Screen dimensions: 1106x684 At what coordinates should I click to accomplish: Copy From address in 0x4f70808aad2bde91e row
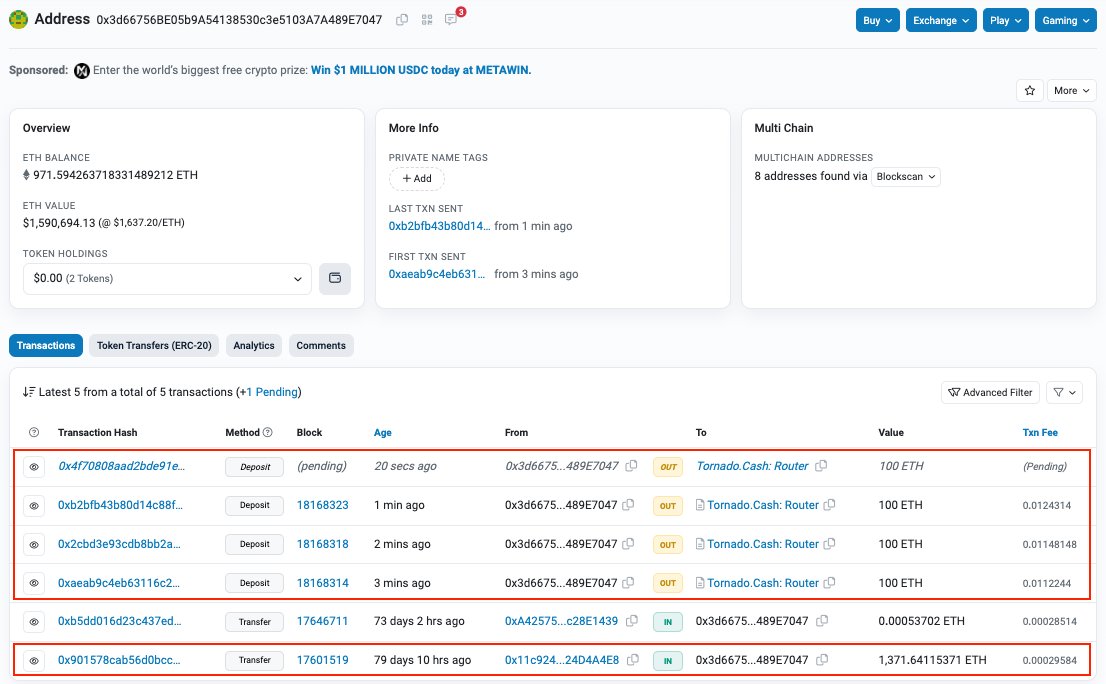tap(631, 466)
